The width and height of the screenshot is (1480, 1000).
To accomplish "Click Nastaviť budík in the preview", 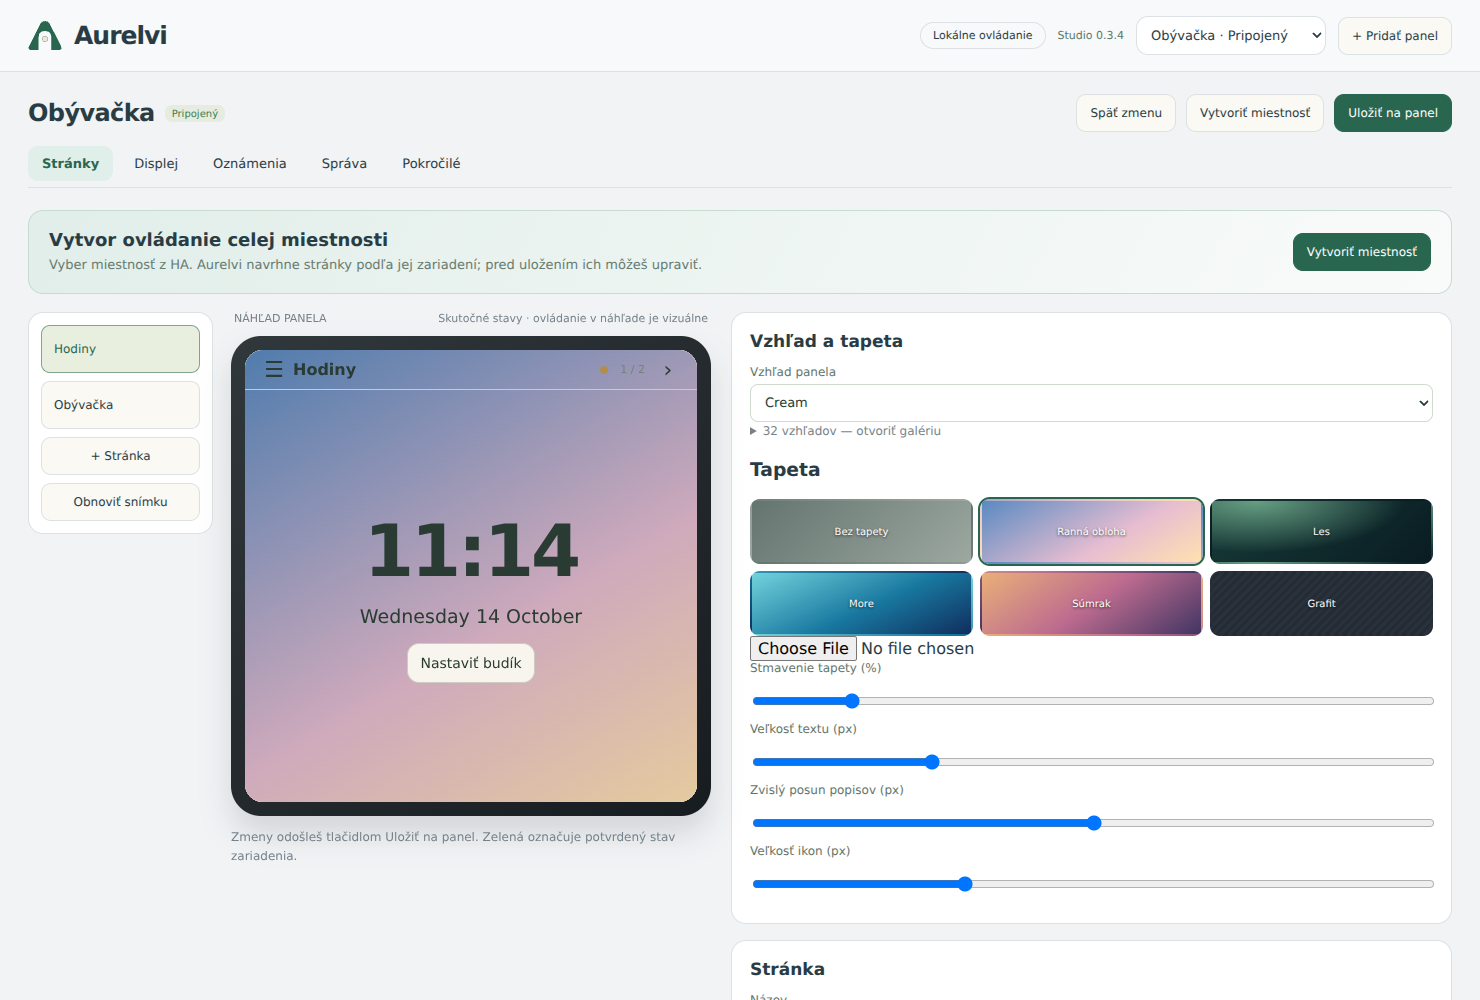I will (471, 663).
